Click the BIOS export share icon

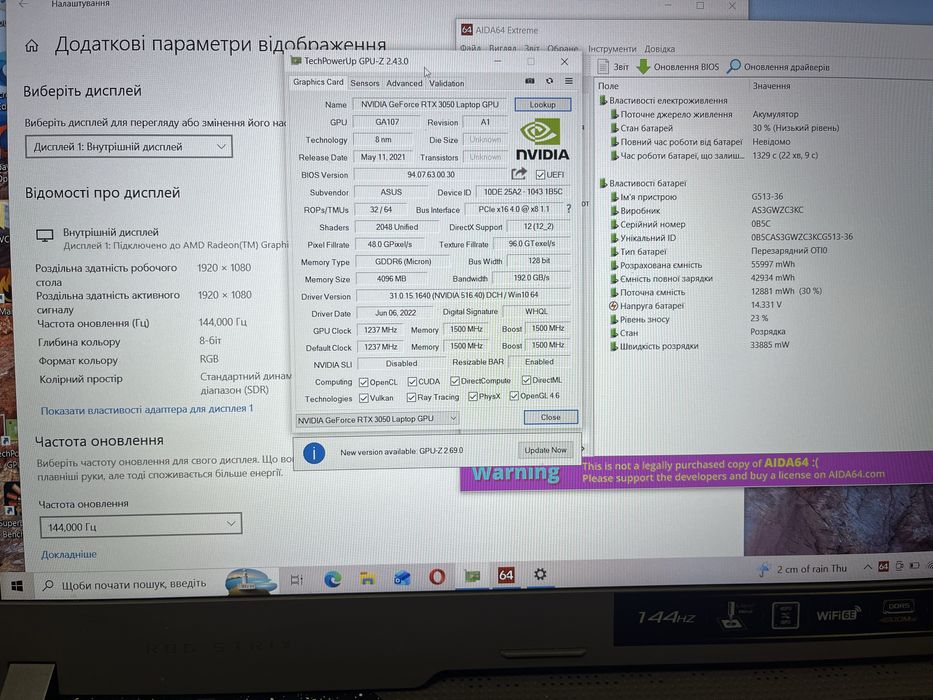click(x=519, y=174)
